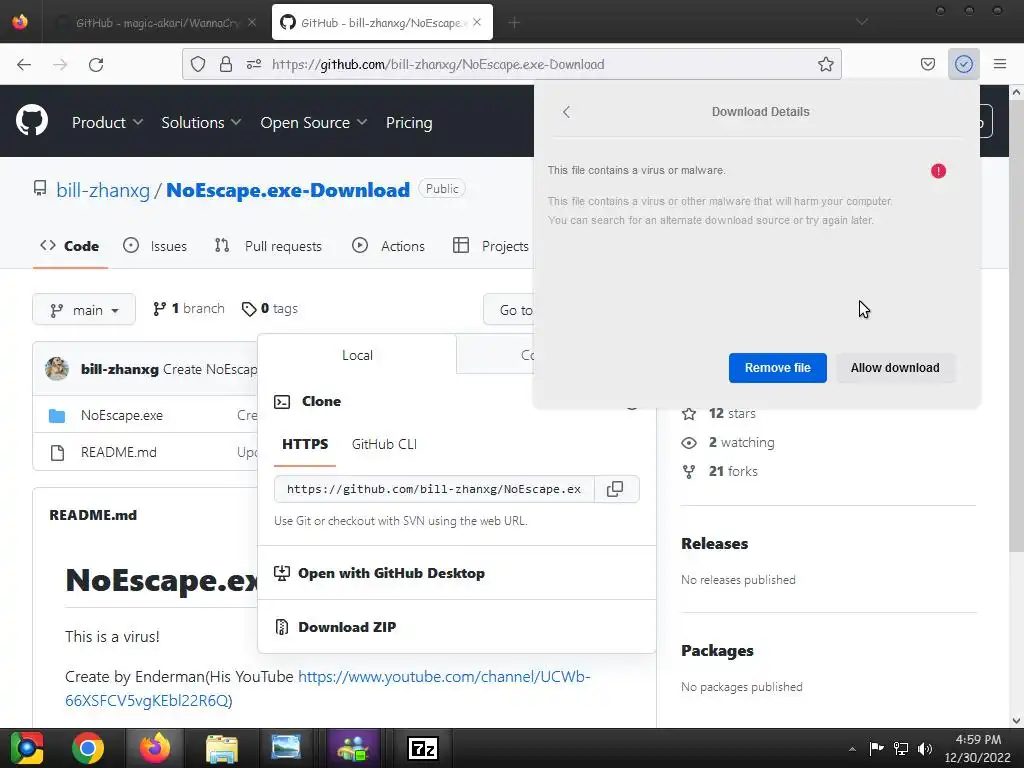Select the Local clone tab
The width and height of the screenshot is (1024, 768).
(x=357, y=355)
